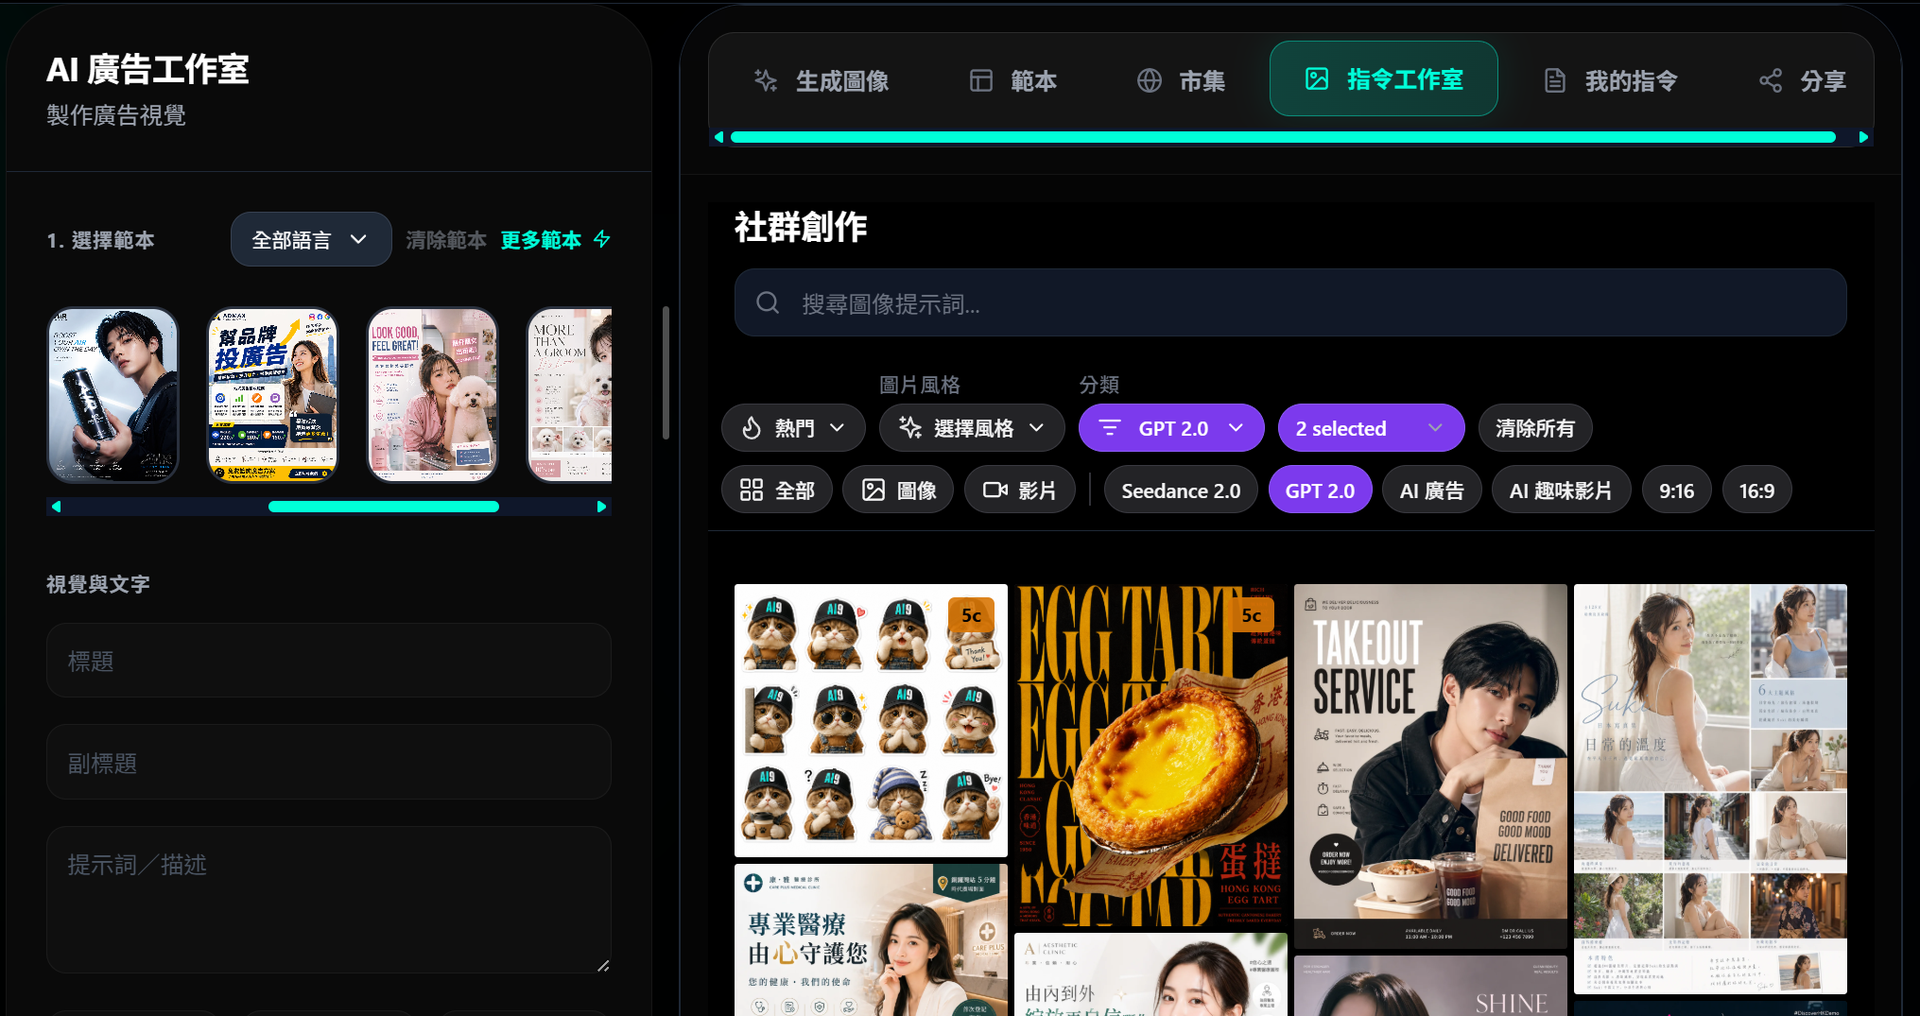Click the 清除範本 link
This screenshot has width=1920, height=1016.
coord(446,240)
